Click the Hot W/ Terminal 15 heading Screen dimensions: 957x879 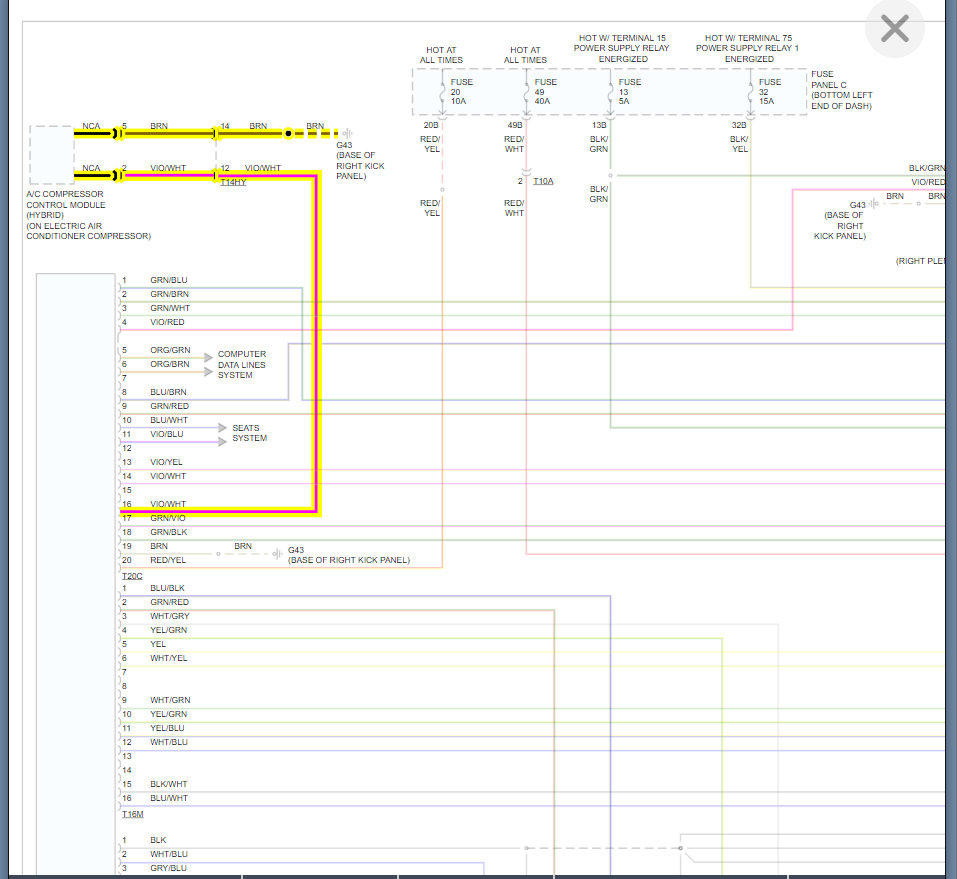point(622,48)
